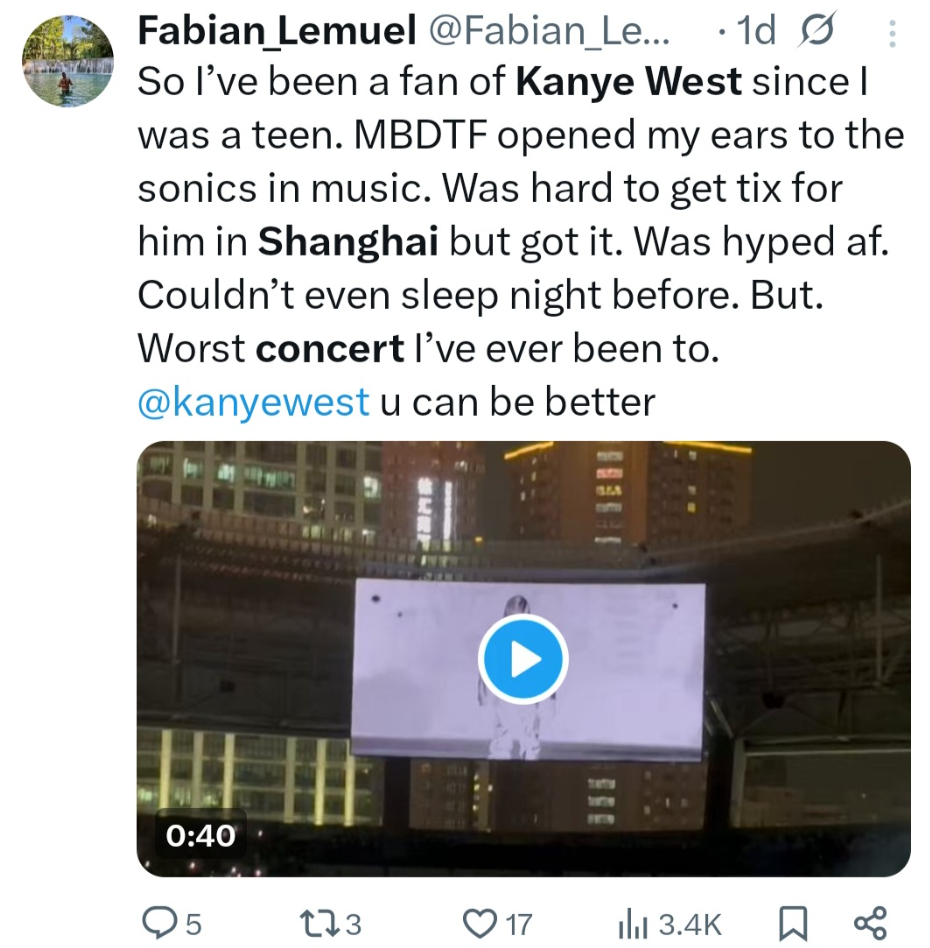Click the bold concert keyword
This screenshot has height=948, width=930.
[x=330, y=347]
